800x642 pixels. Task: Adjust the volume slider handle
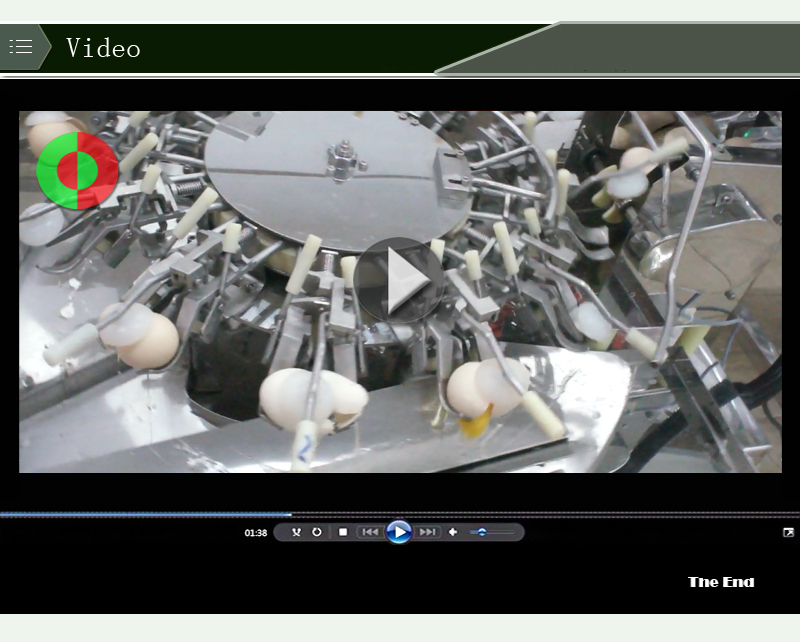point(482,531)
